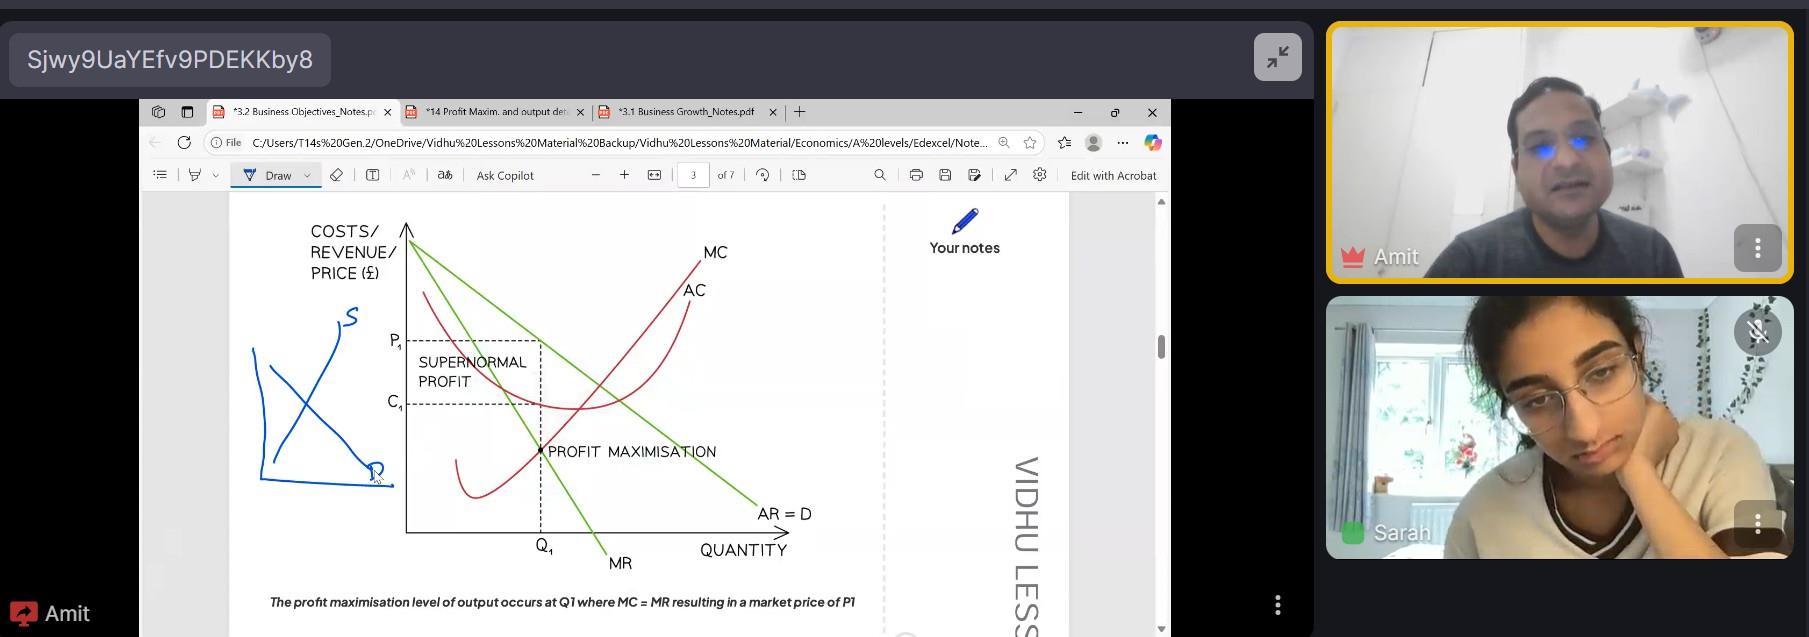Viewport: 1809px width, 637px height.
Task: Toggle the table of contents sidebar
Action: coord(160,175)
